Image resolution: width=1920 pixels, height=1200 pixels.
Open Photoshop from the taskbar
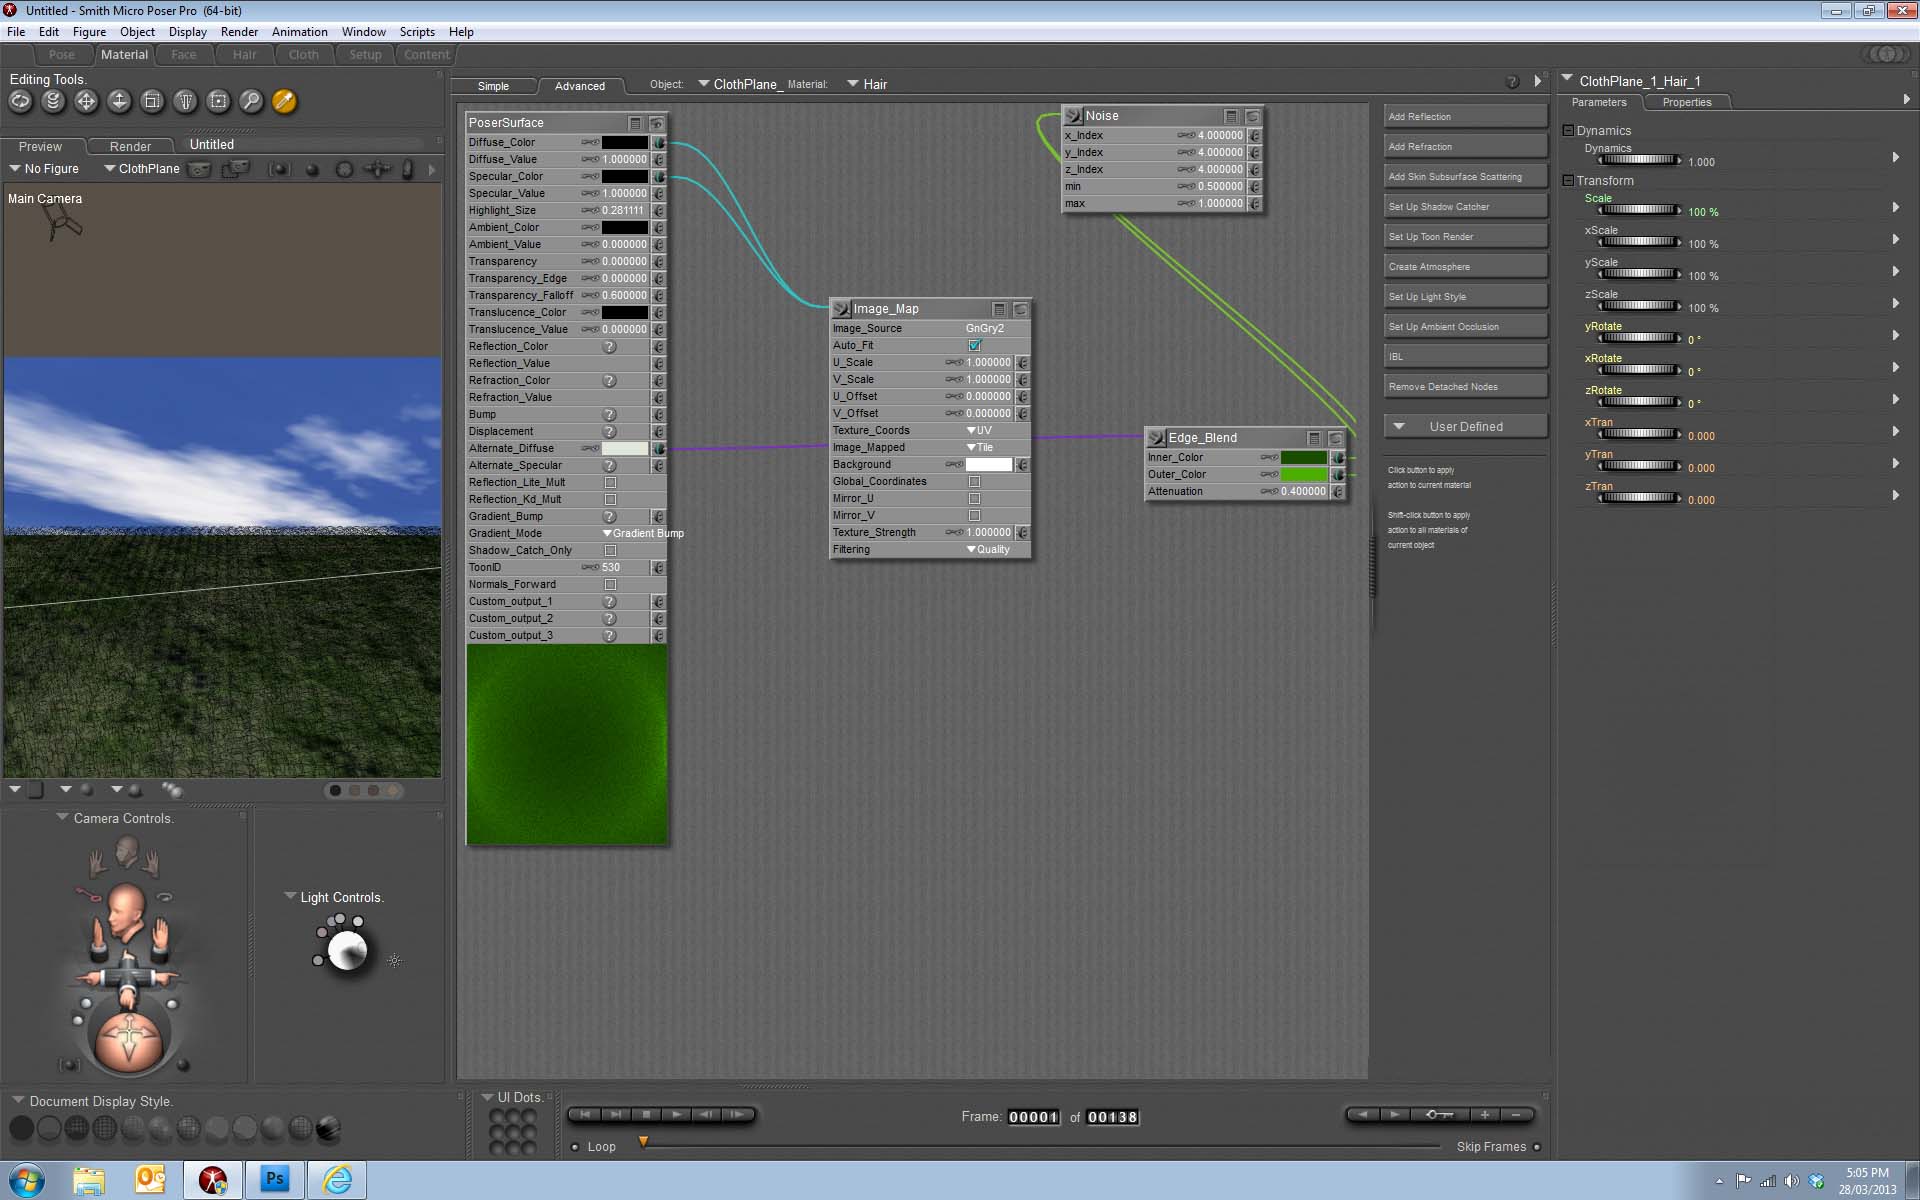274,1179
